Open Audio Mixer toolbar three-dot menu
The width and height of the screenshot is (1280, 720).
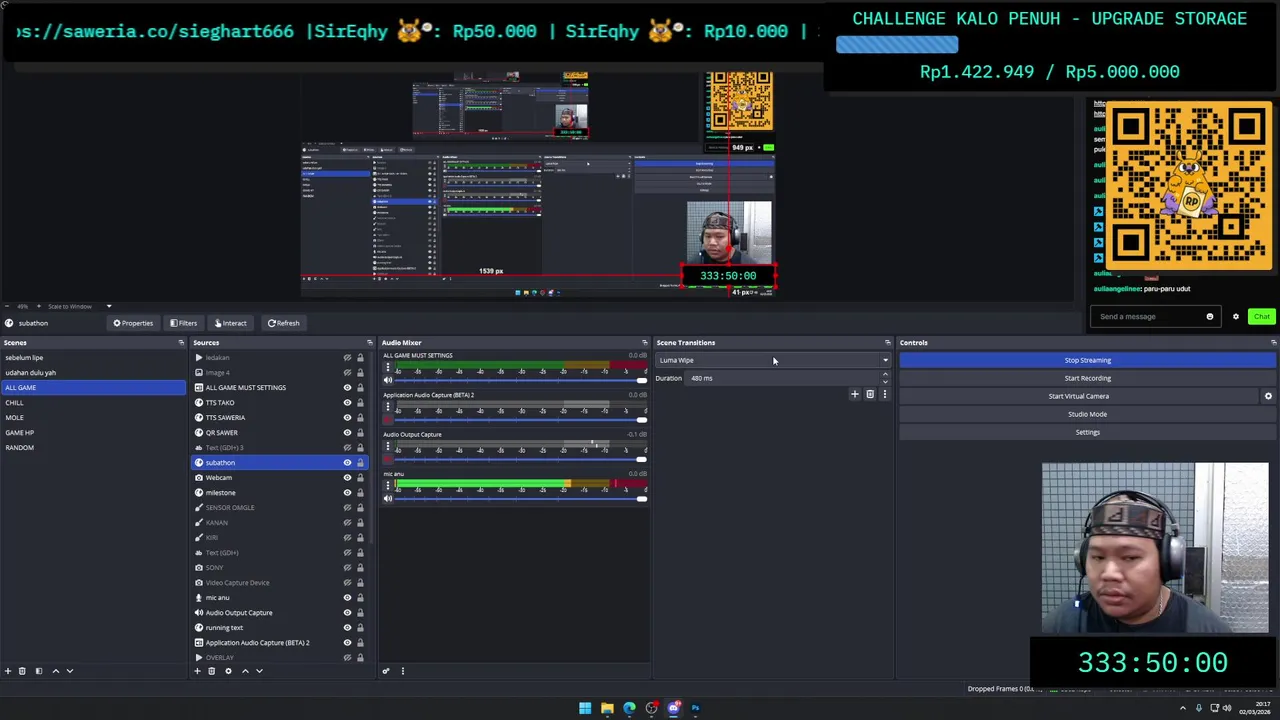click(403, 671)
